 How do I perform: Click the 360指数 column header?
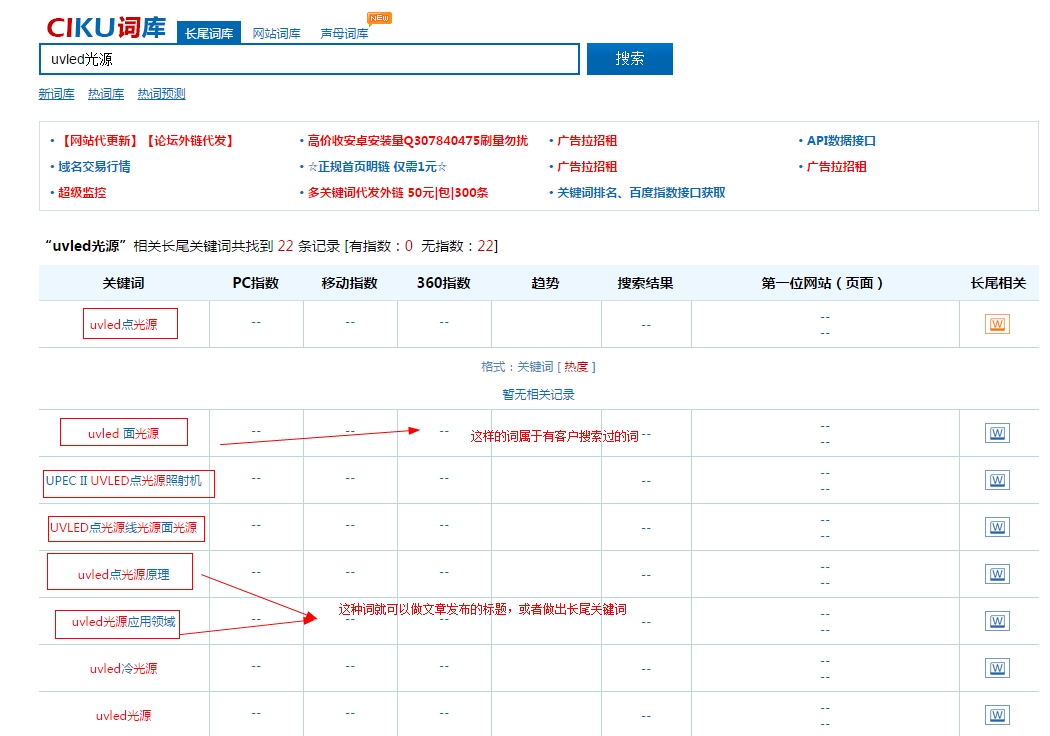click(444, 283)
